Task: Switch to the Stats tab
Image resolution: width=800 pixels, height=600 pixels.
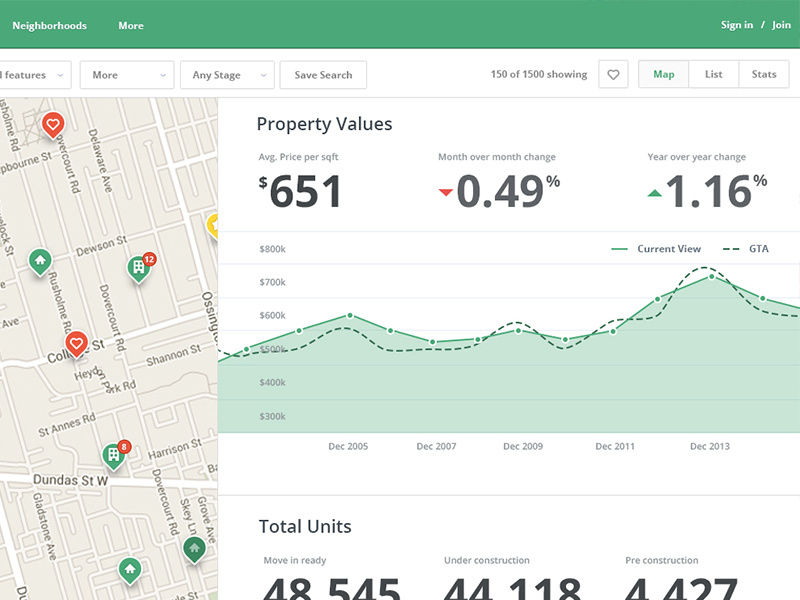Action: pos(763,73)
